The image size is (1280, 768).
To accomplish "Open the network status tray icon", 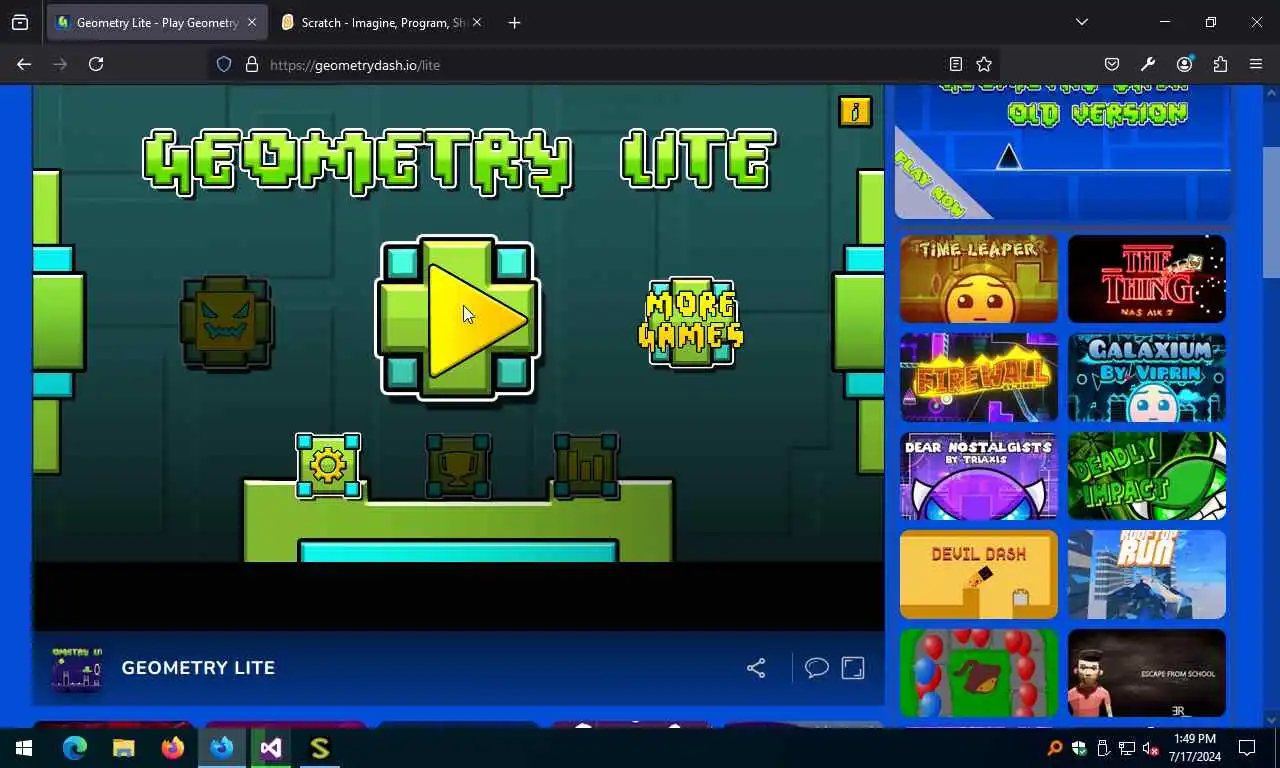I will click(x=1127, y=748).
